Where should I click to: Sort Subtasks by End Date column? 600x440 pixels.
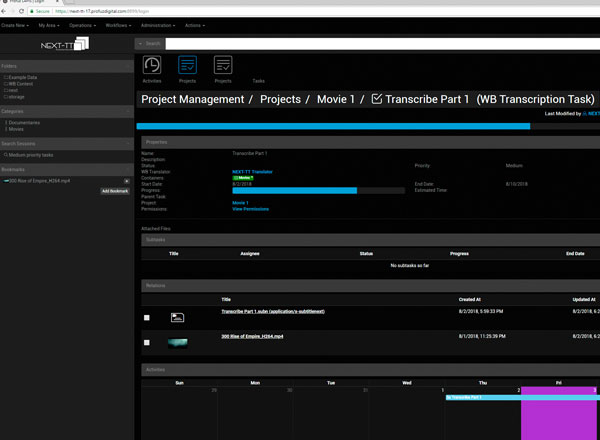coord(575,253)
